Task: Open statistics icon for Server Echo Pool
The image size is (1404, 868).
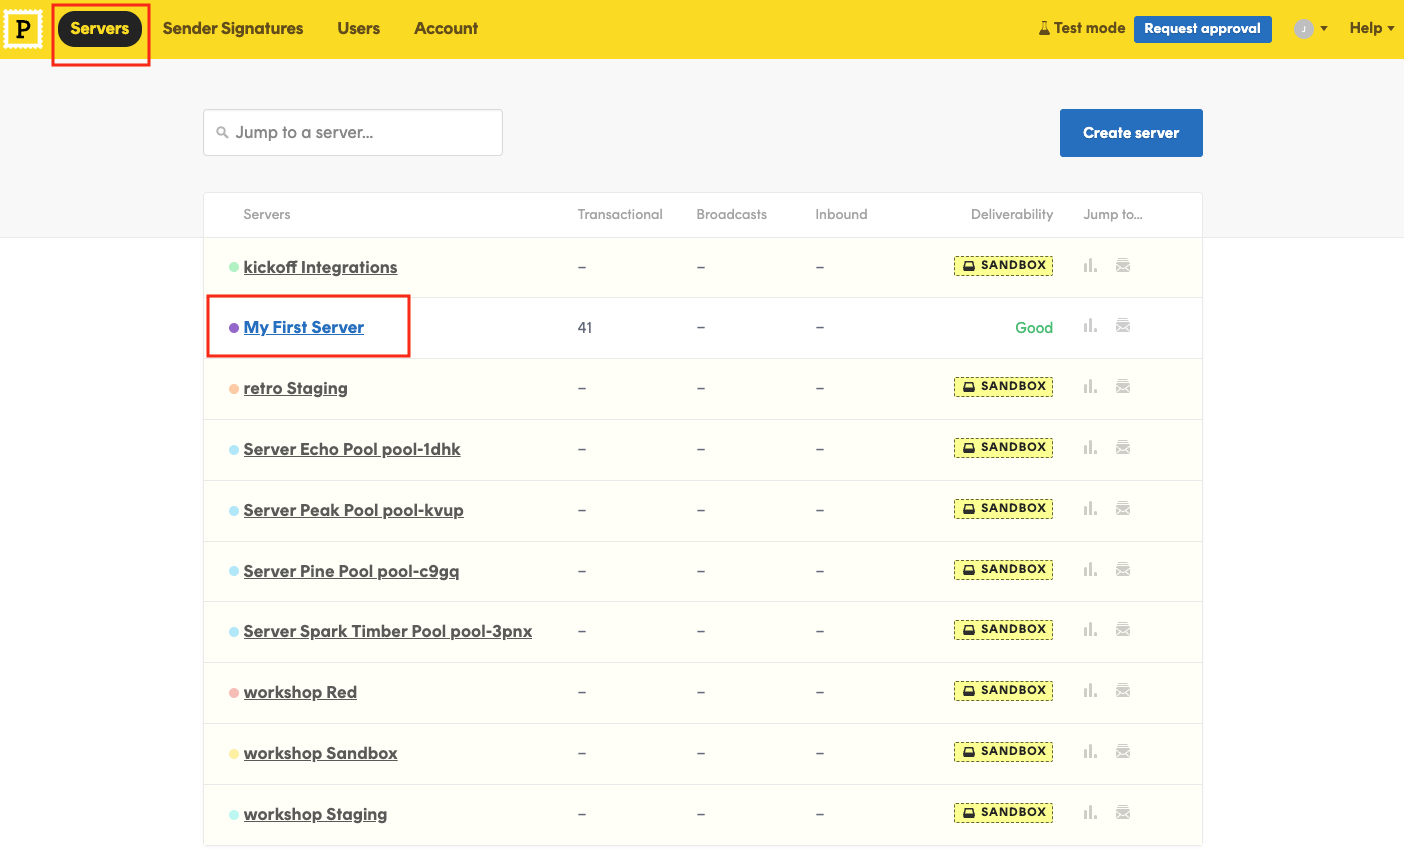Action: click(x=1090, y=447)
